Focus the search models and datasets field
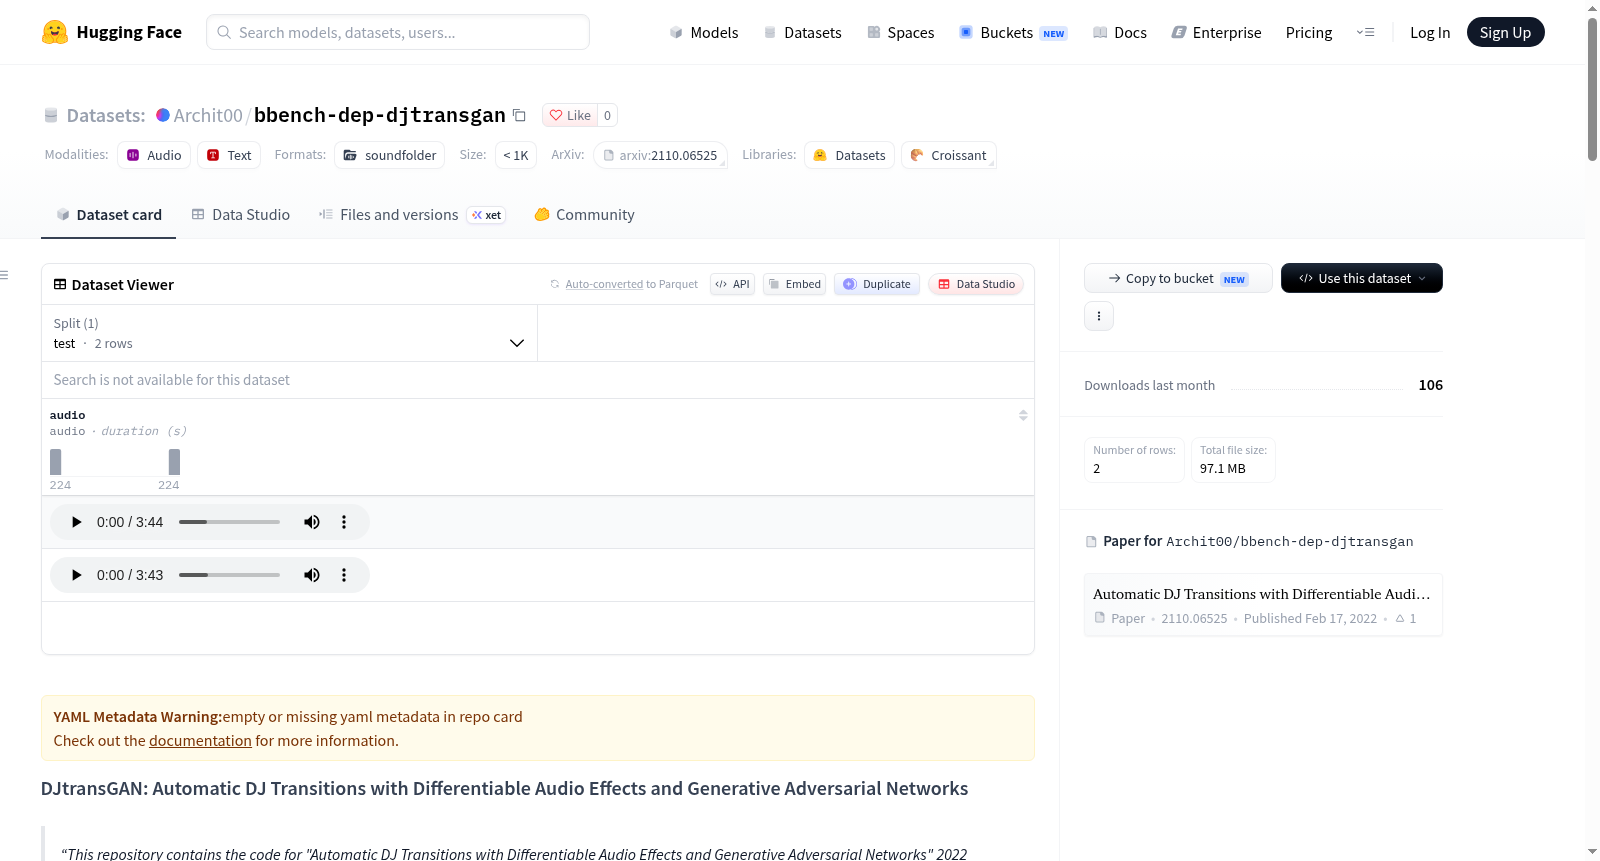 (x=398, y=32)
